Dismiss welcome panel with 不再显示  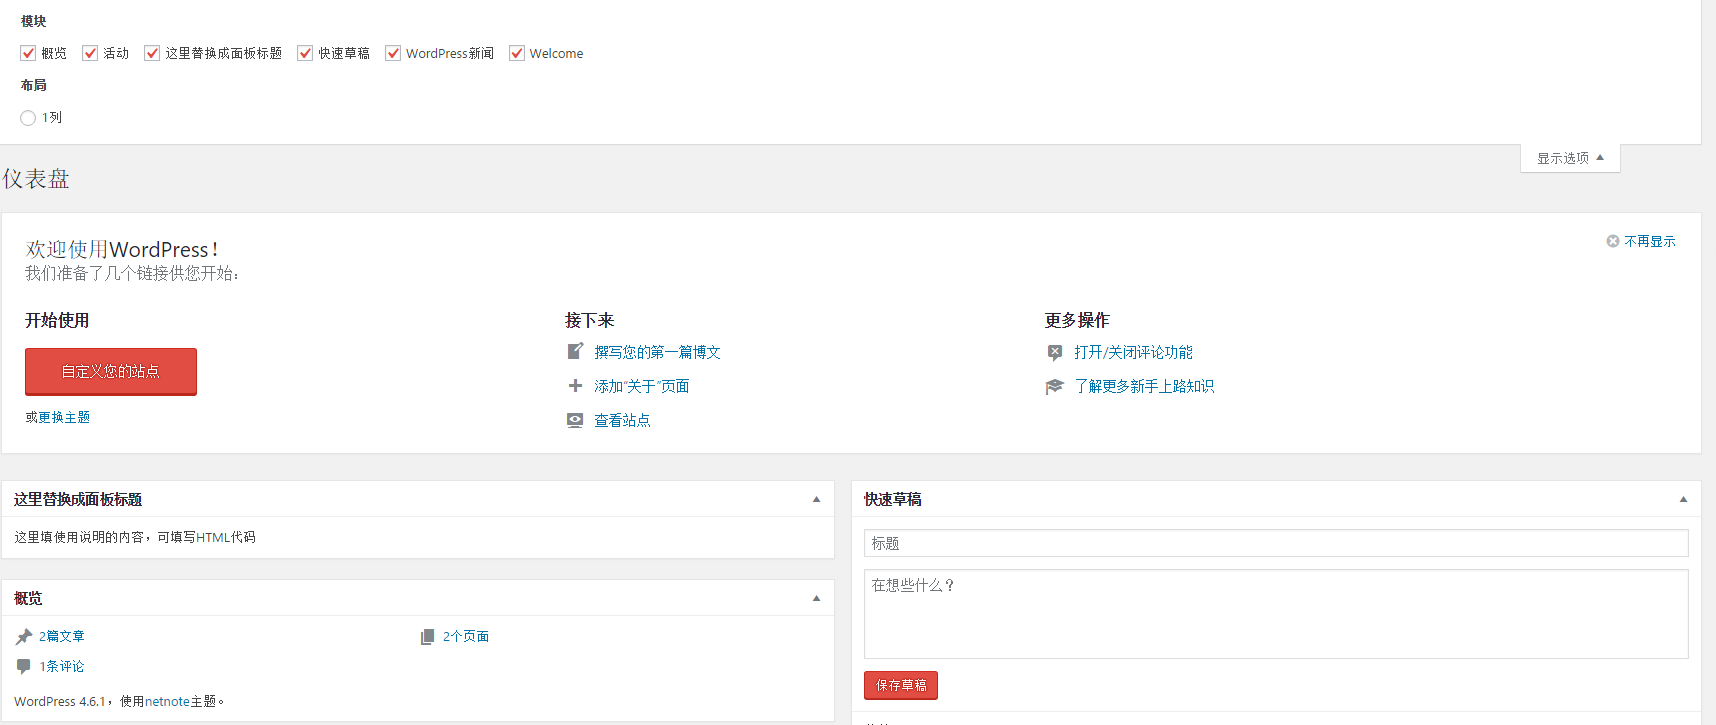(1641, 241)
